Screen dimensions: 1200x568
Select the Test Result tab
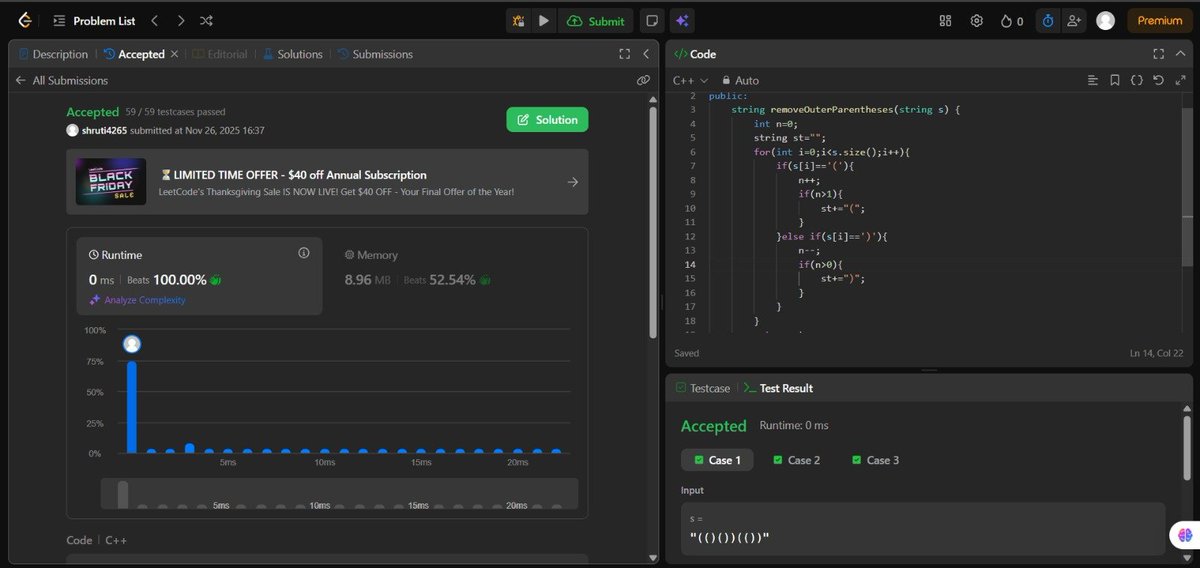[x=778, y=388]
